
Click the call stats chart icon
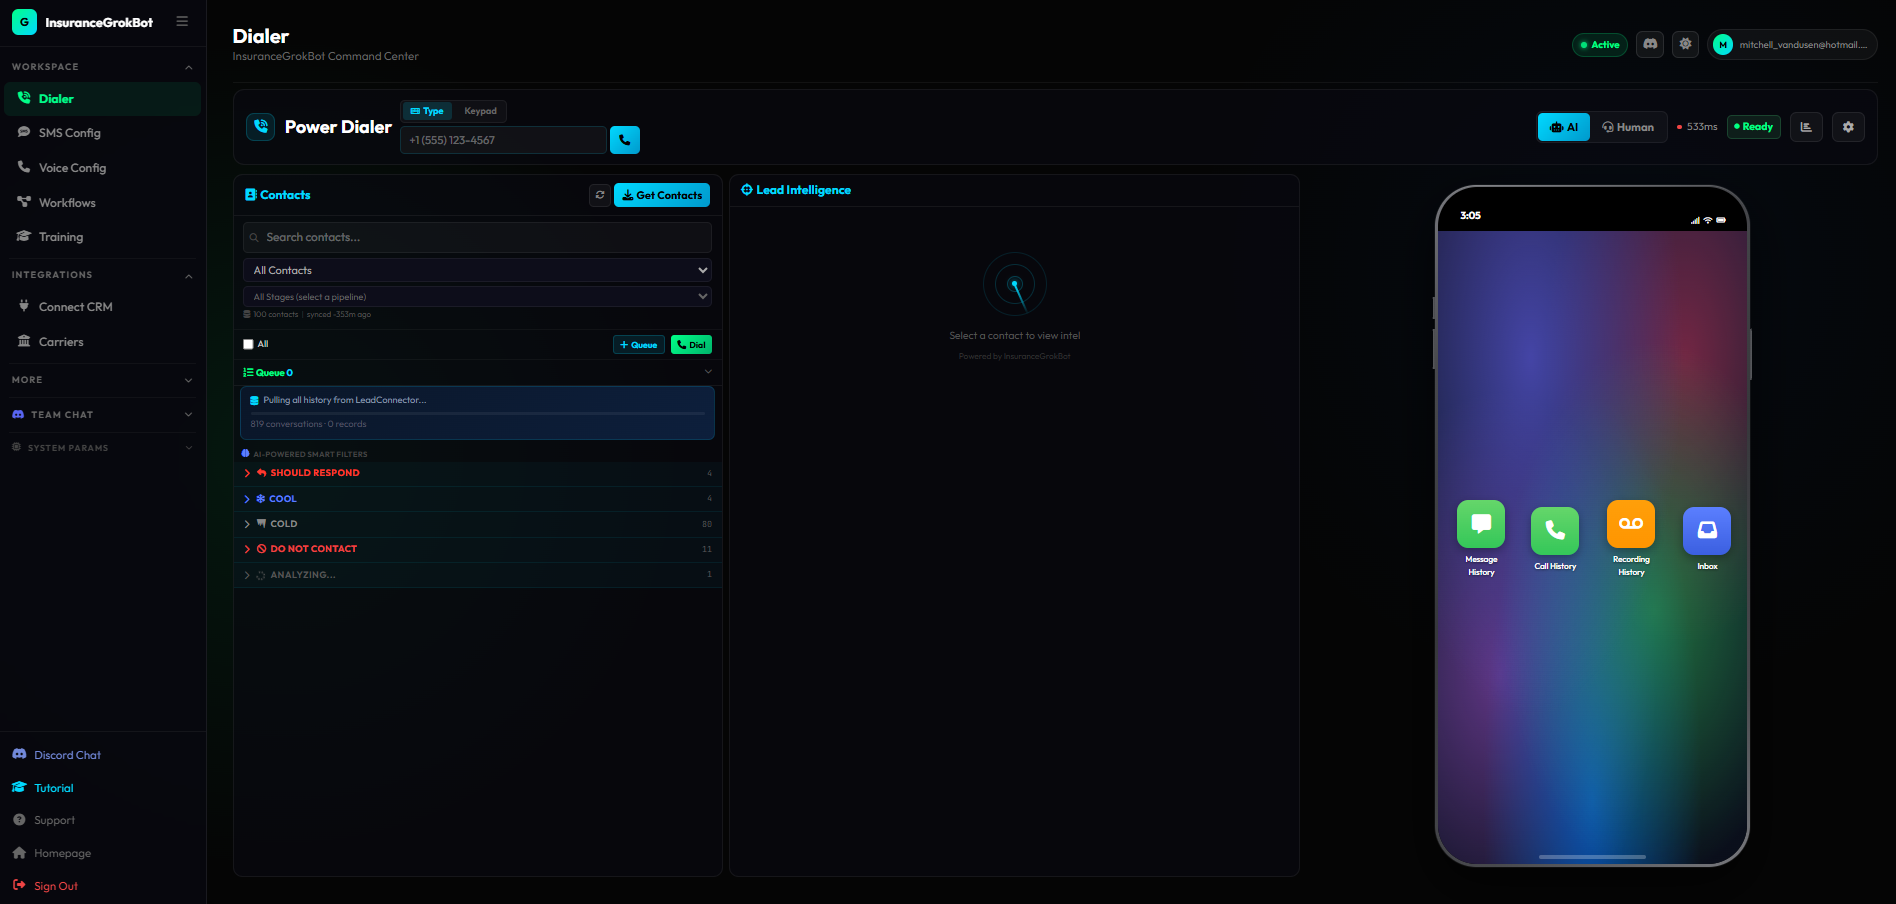point(1806,127)
